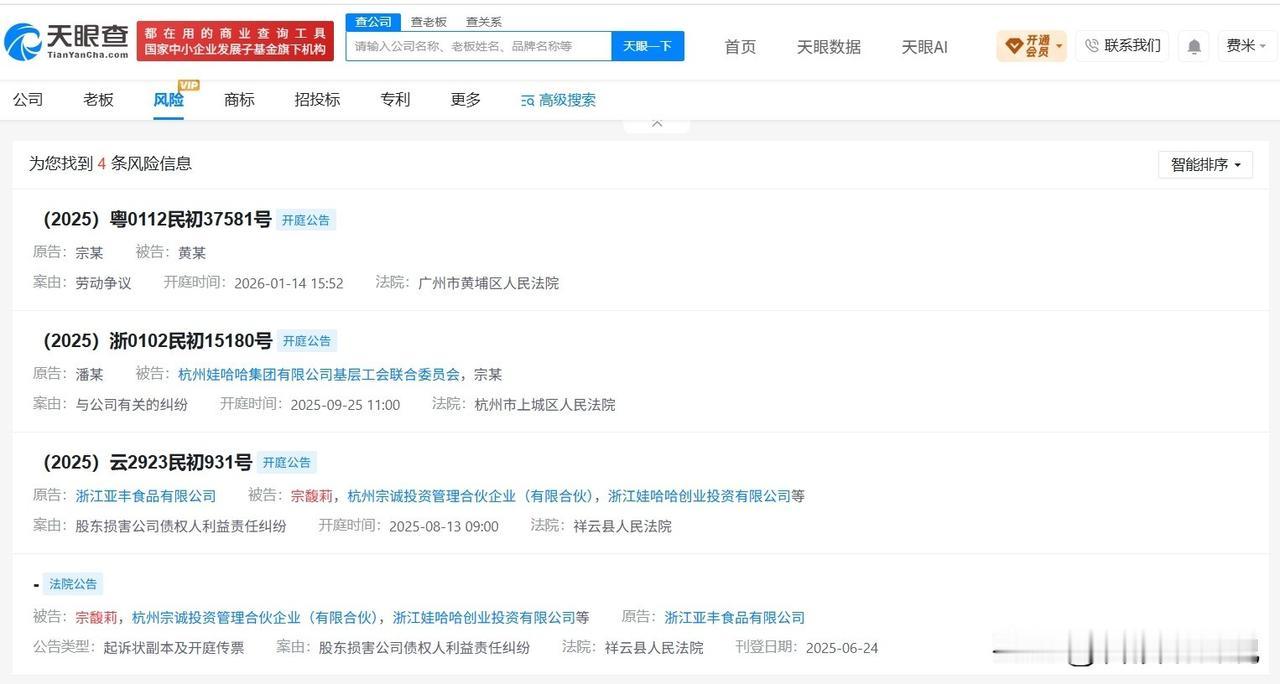Click the red promotional banner 都在用的商业查询工具
This screenshot has width=1280, height=684.
(x=235, y=41)
